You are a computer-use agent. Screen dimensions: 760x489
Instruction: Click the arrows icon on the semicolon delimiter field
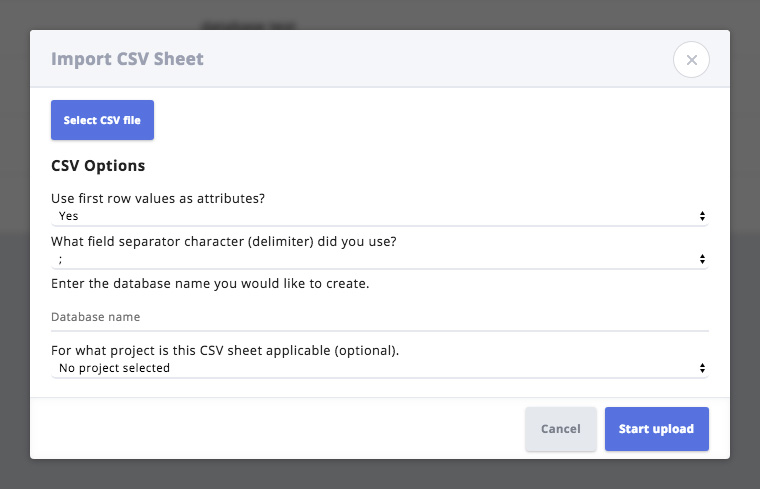702,259
